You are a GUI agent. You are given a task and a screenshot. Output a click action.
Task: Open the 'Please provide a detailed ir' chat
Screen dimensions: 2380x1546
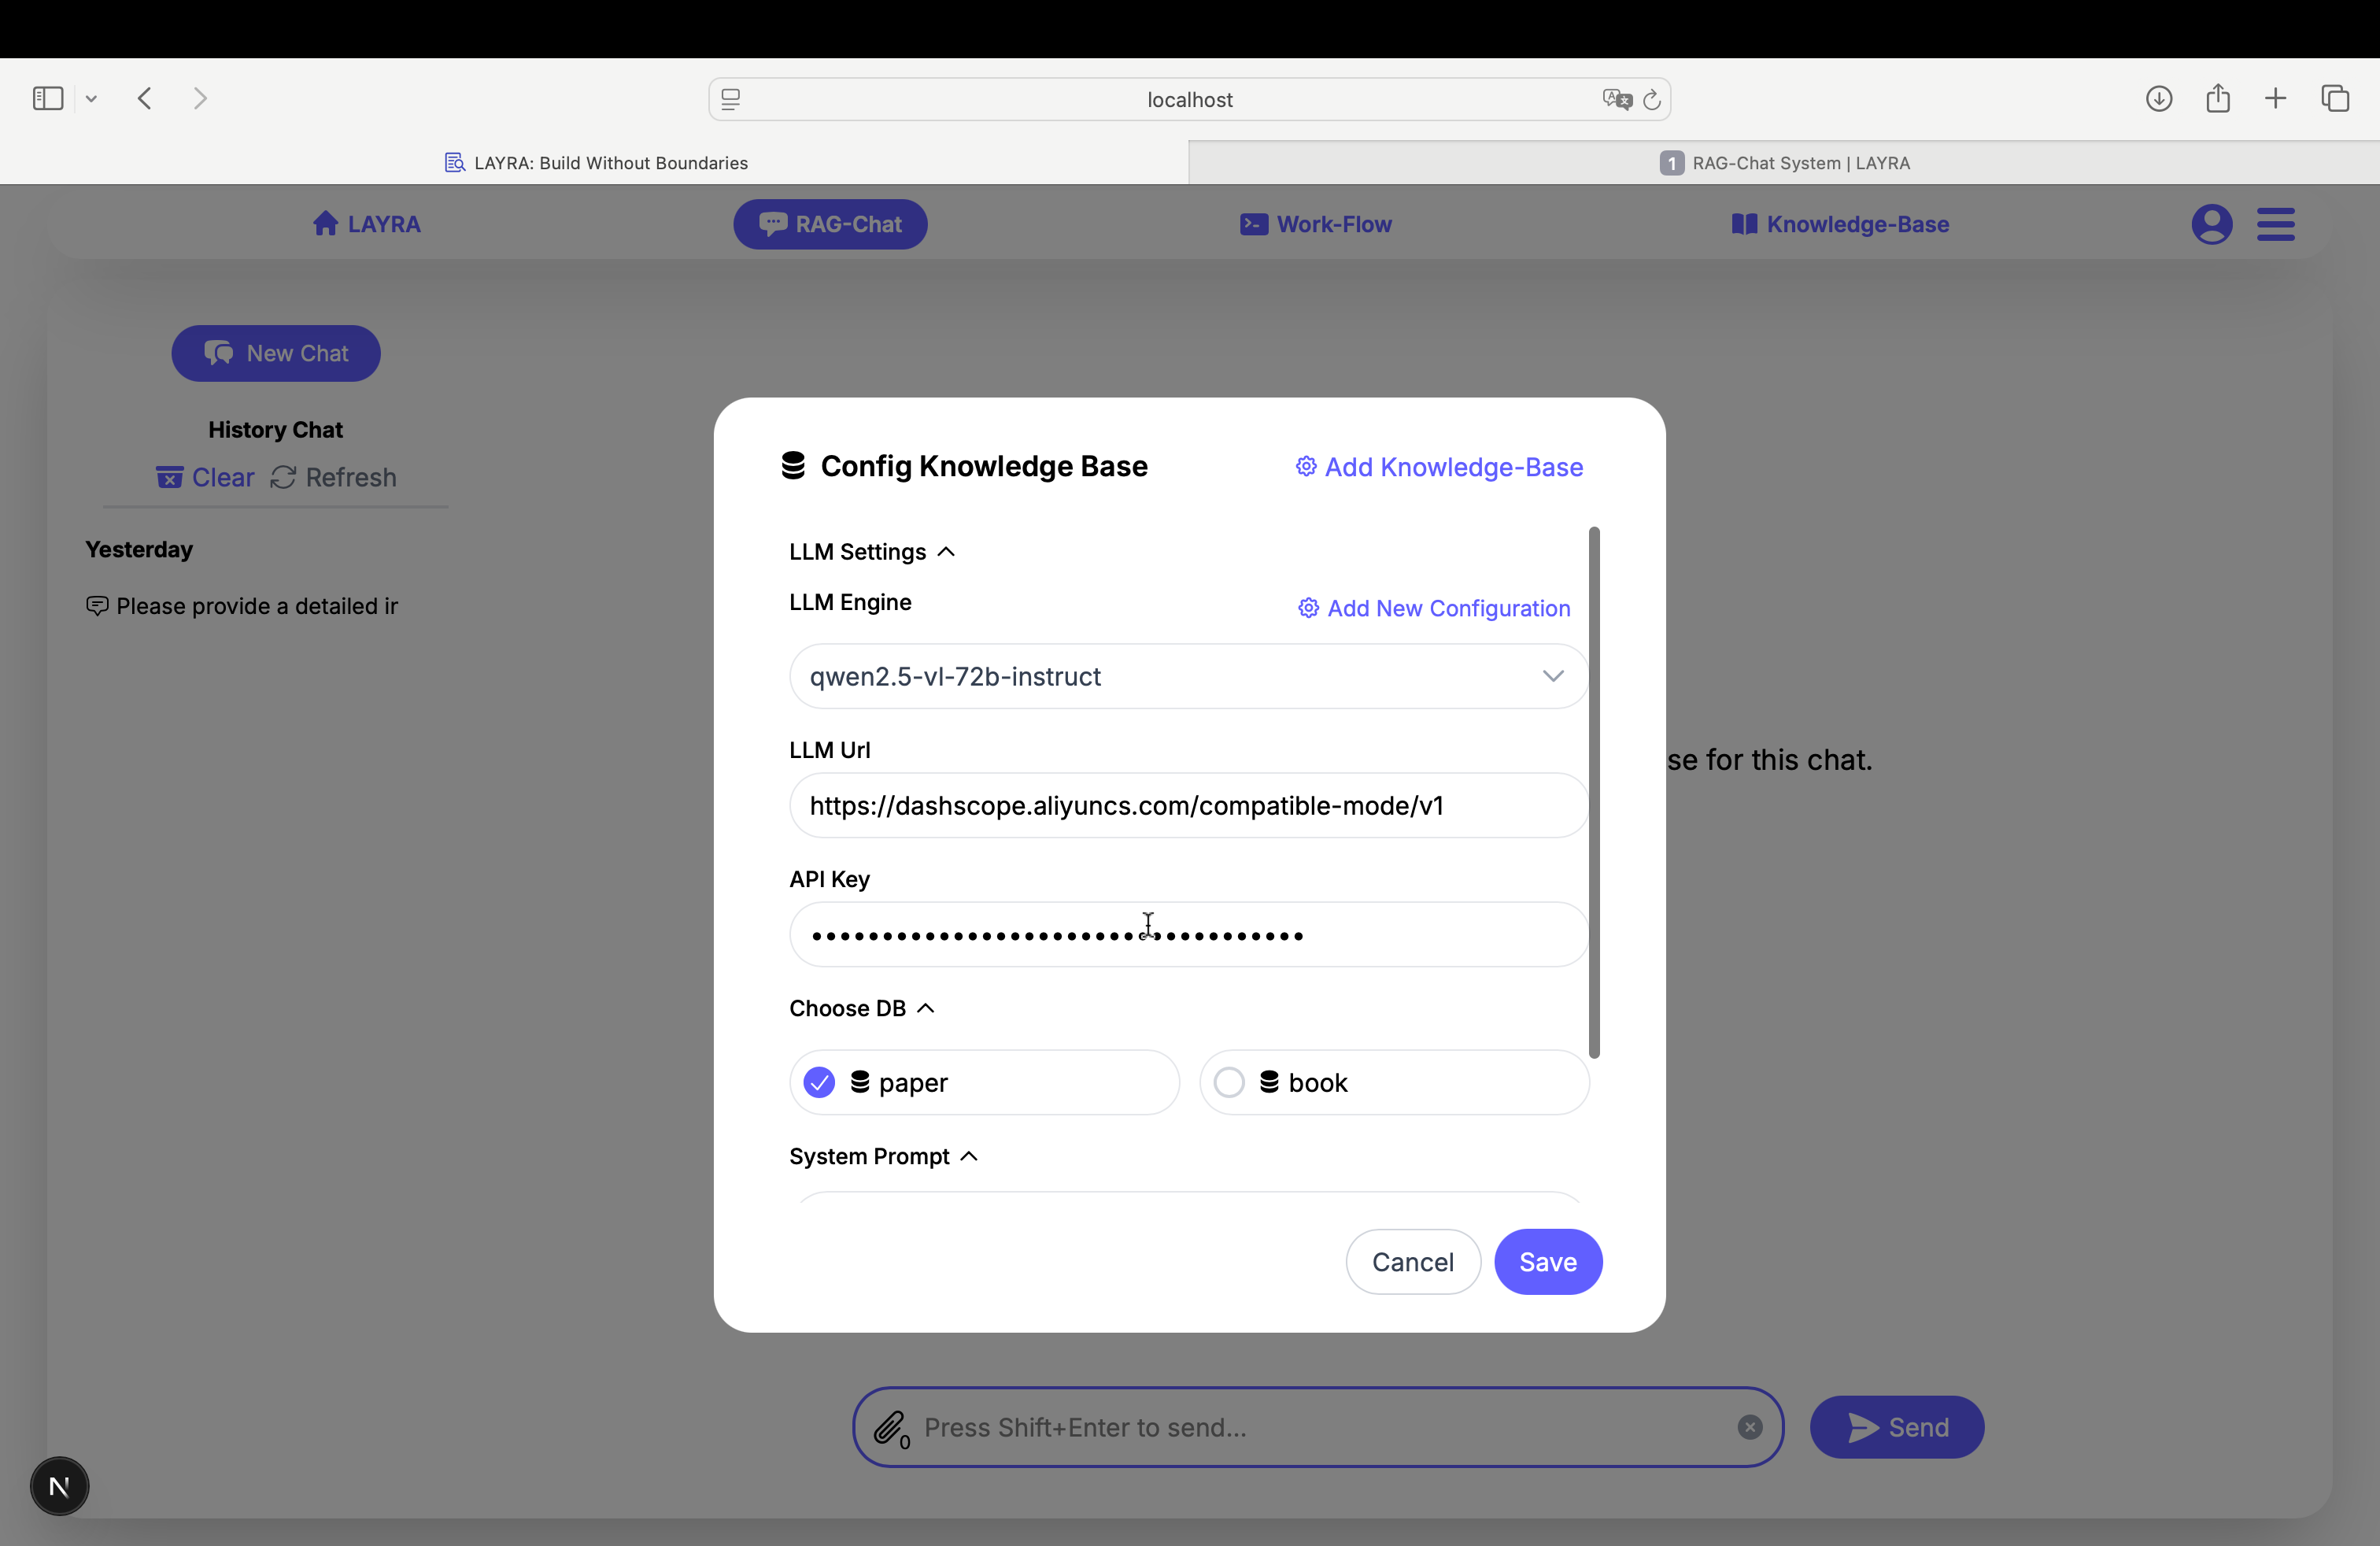(242, 606)
